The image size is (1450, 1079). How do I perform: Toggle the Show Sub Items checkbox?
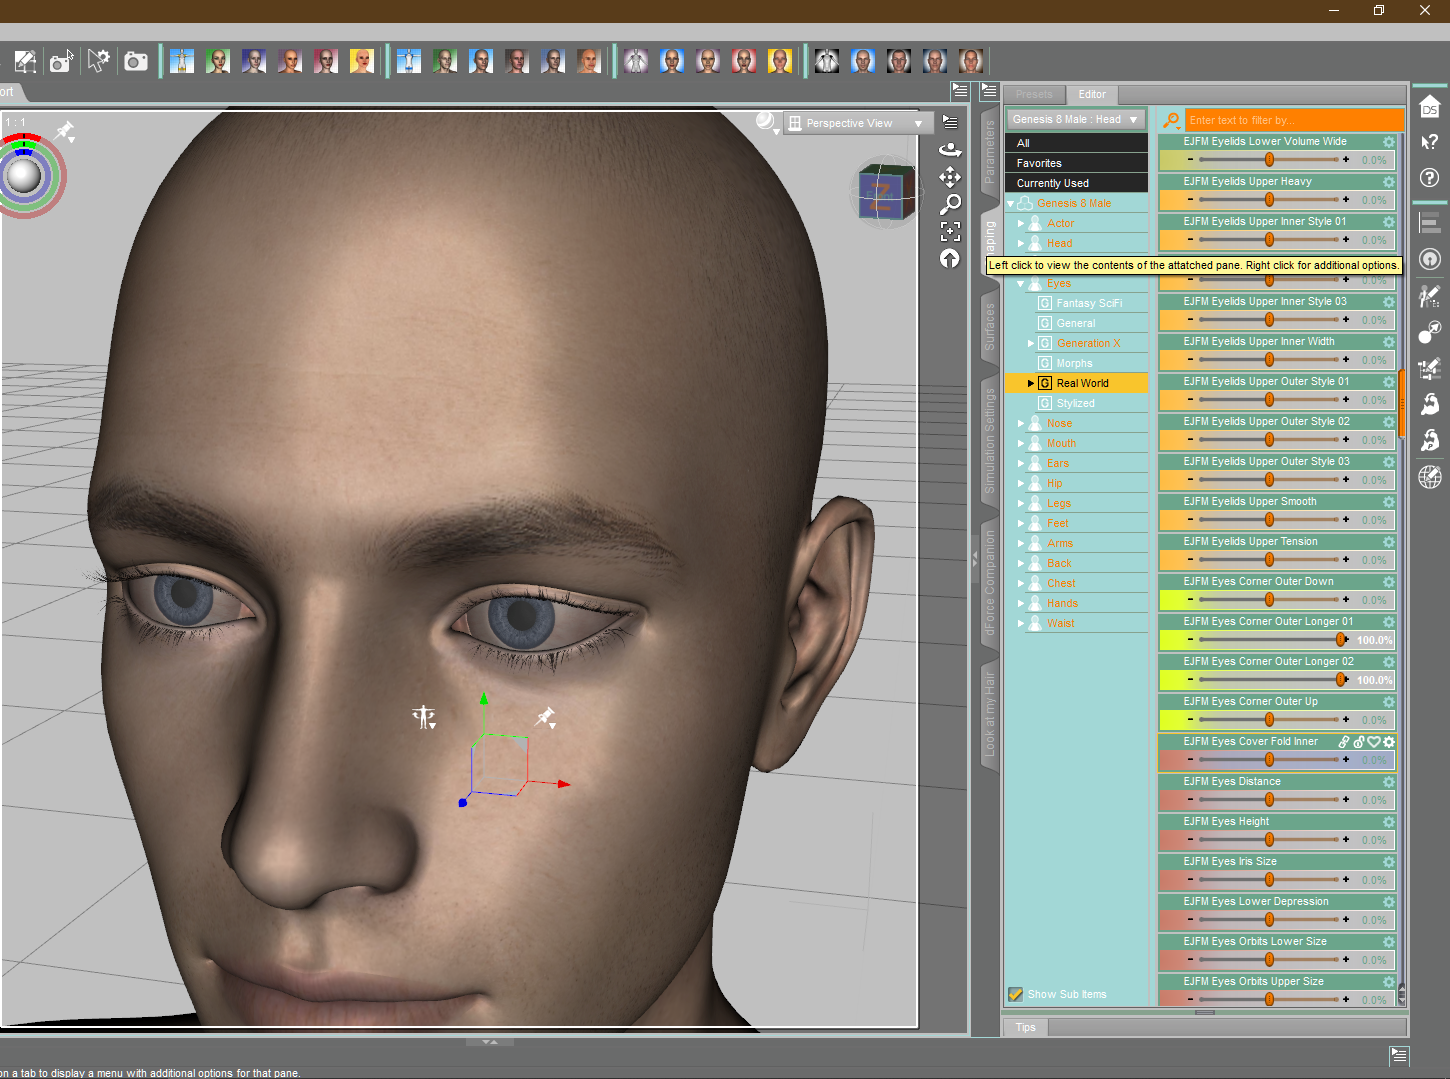coord(1016,994)
